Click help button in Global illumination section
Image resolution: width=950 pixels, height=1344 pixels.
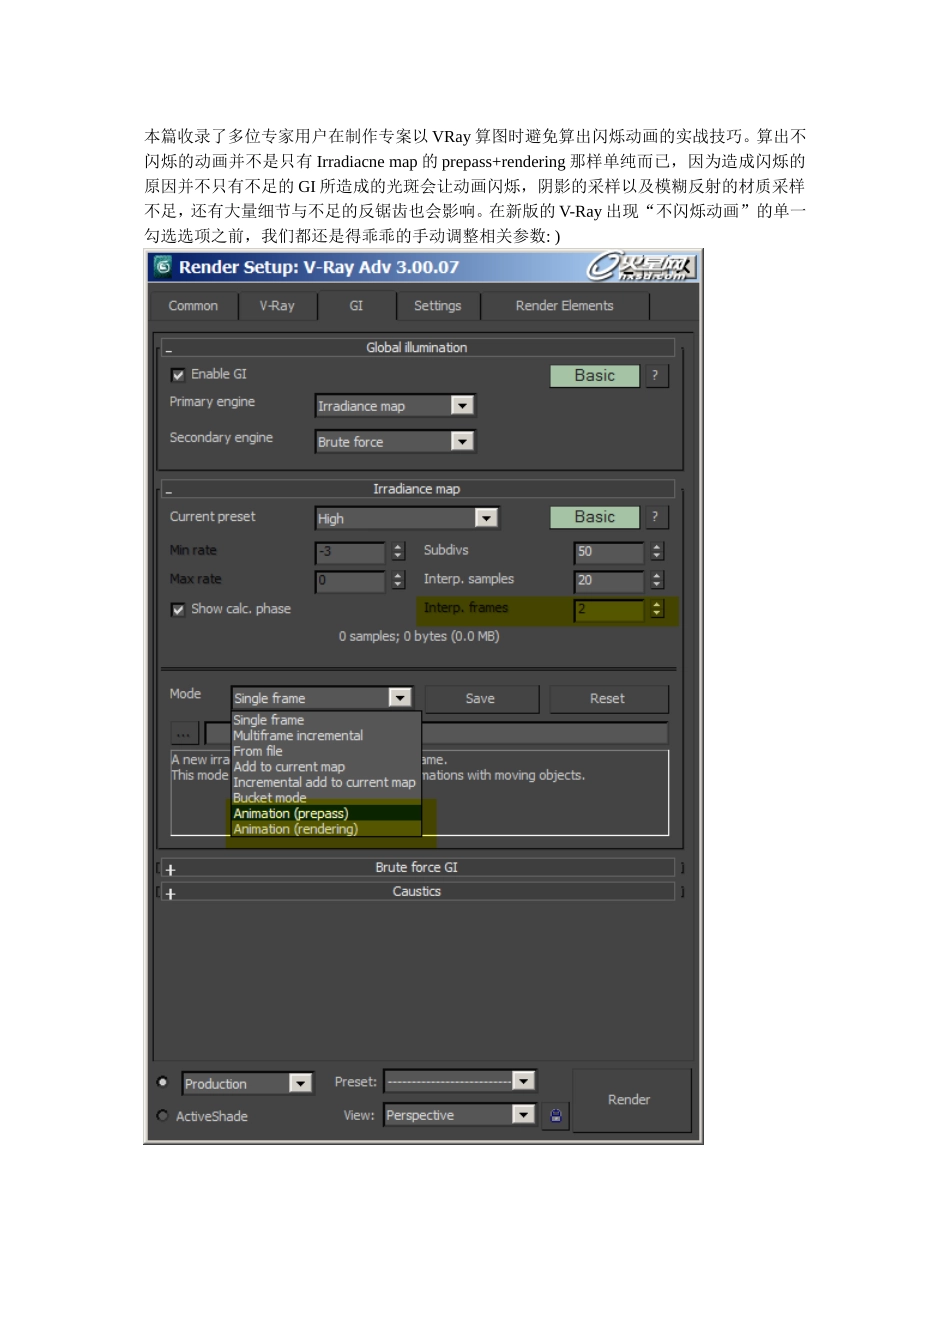pos(655,376)
